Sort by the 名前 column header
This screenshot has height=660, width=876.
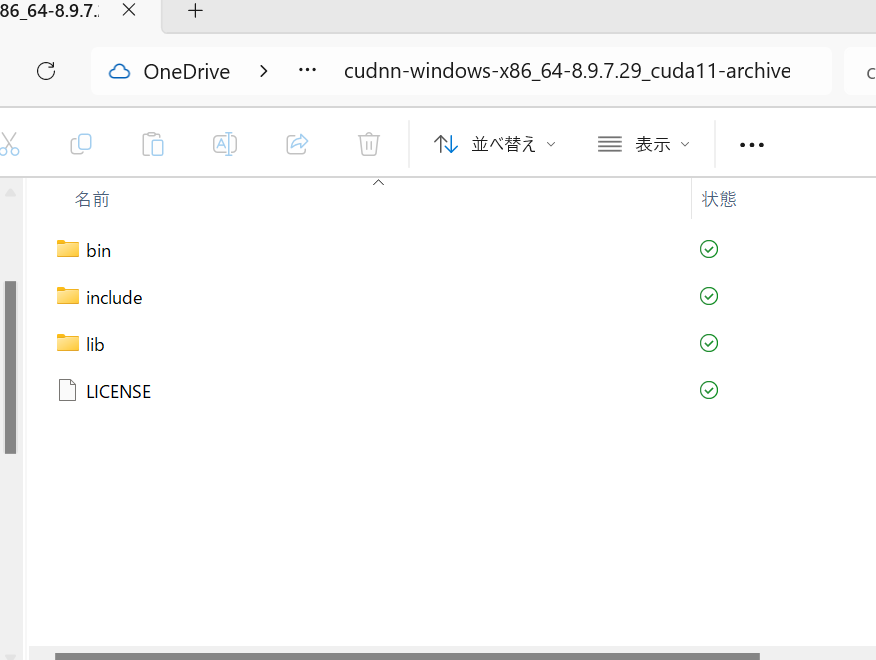click(92, 200)
